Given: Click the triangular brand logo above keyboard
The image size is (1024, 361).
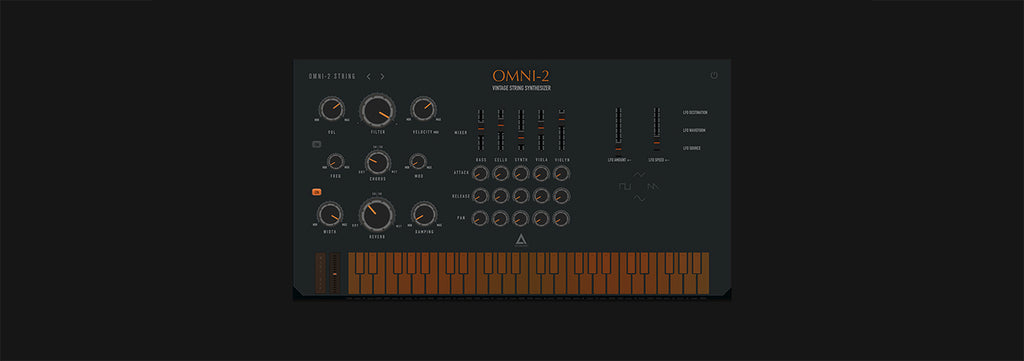Looking at the screenshot, I should (x=521, y=240).
